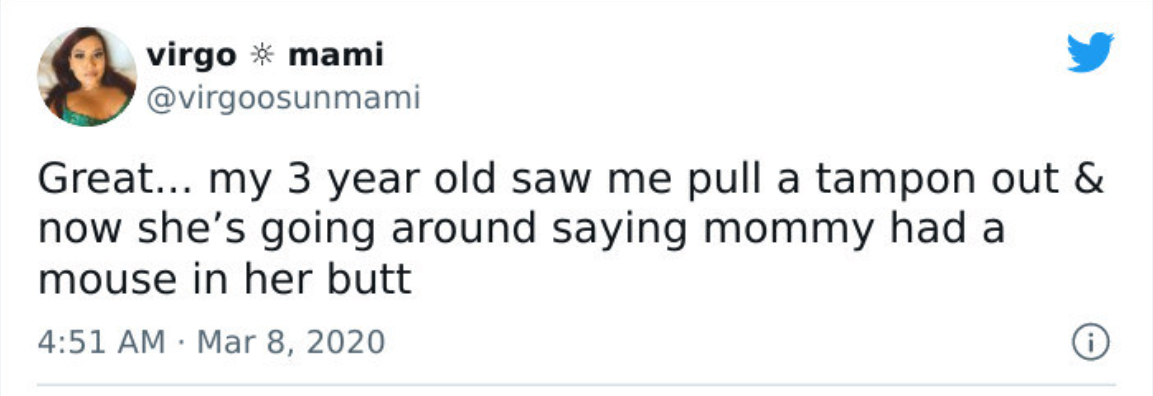This screenshot has height=396, width=1153.
Task: Click the word "Great..." in the tweet
Action: point(116,180)
